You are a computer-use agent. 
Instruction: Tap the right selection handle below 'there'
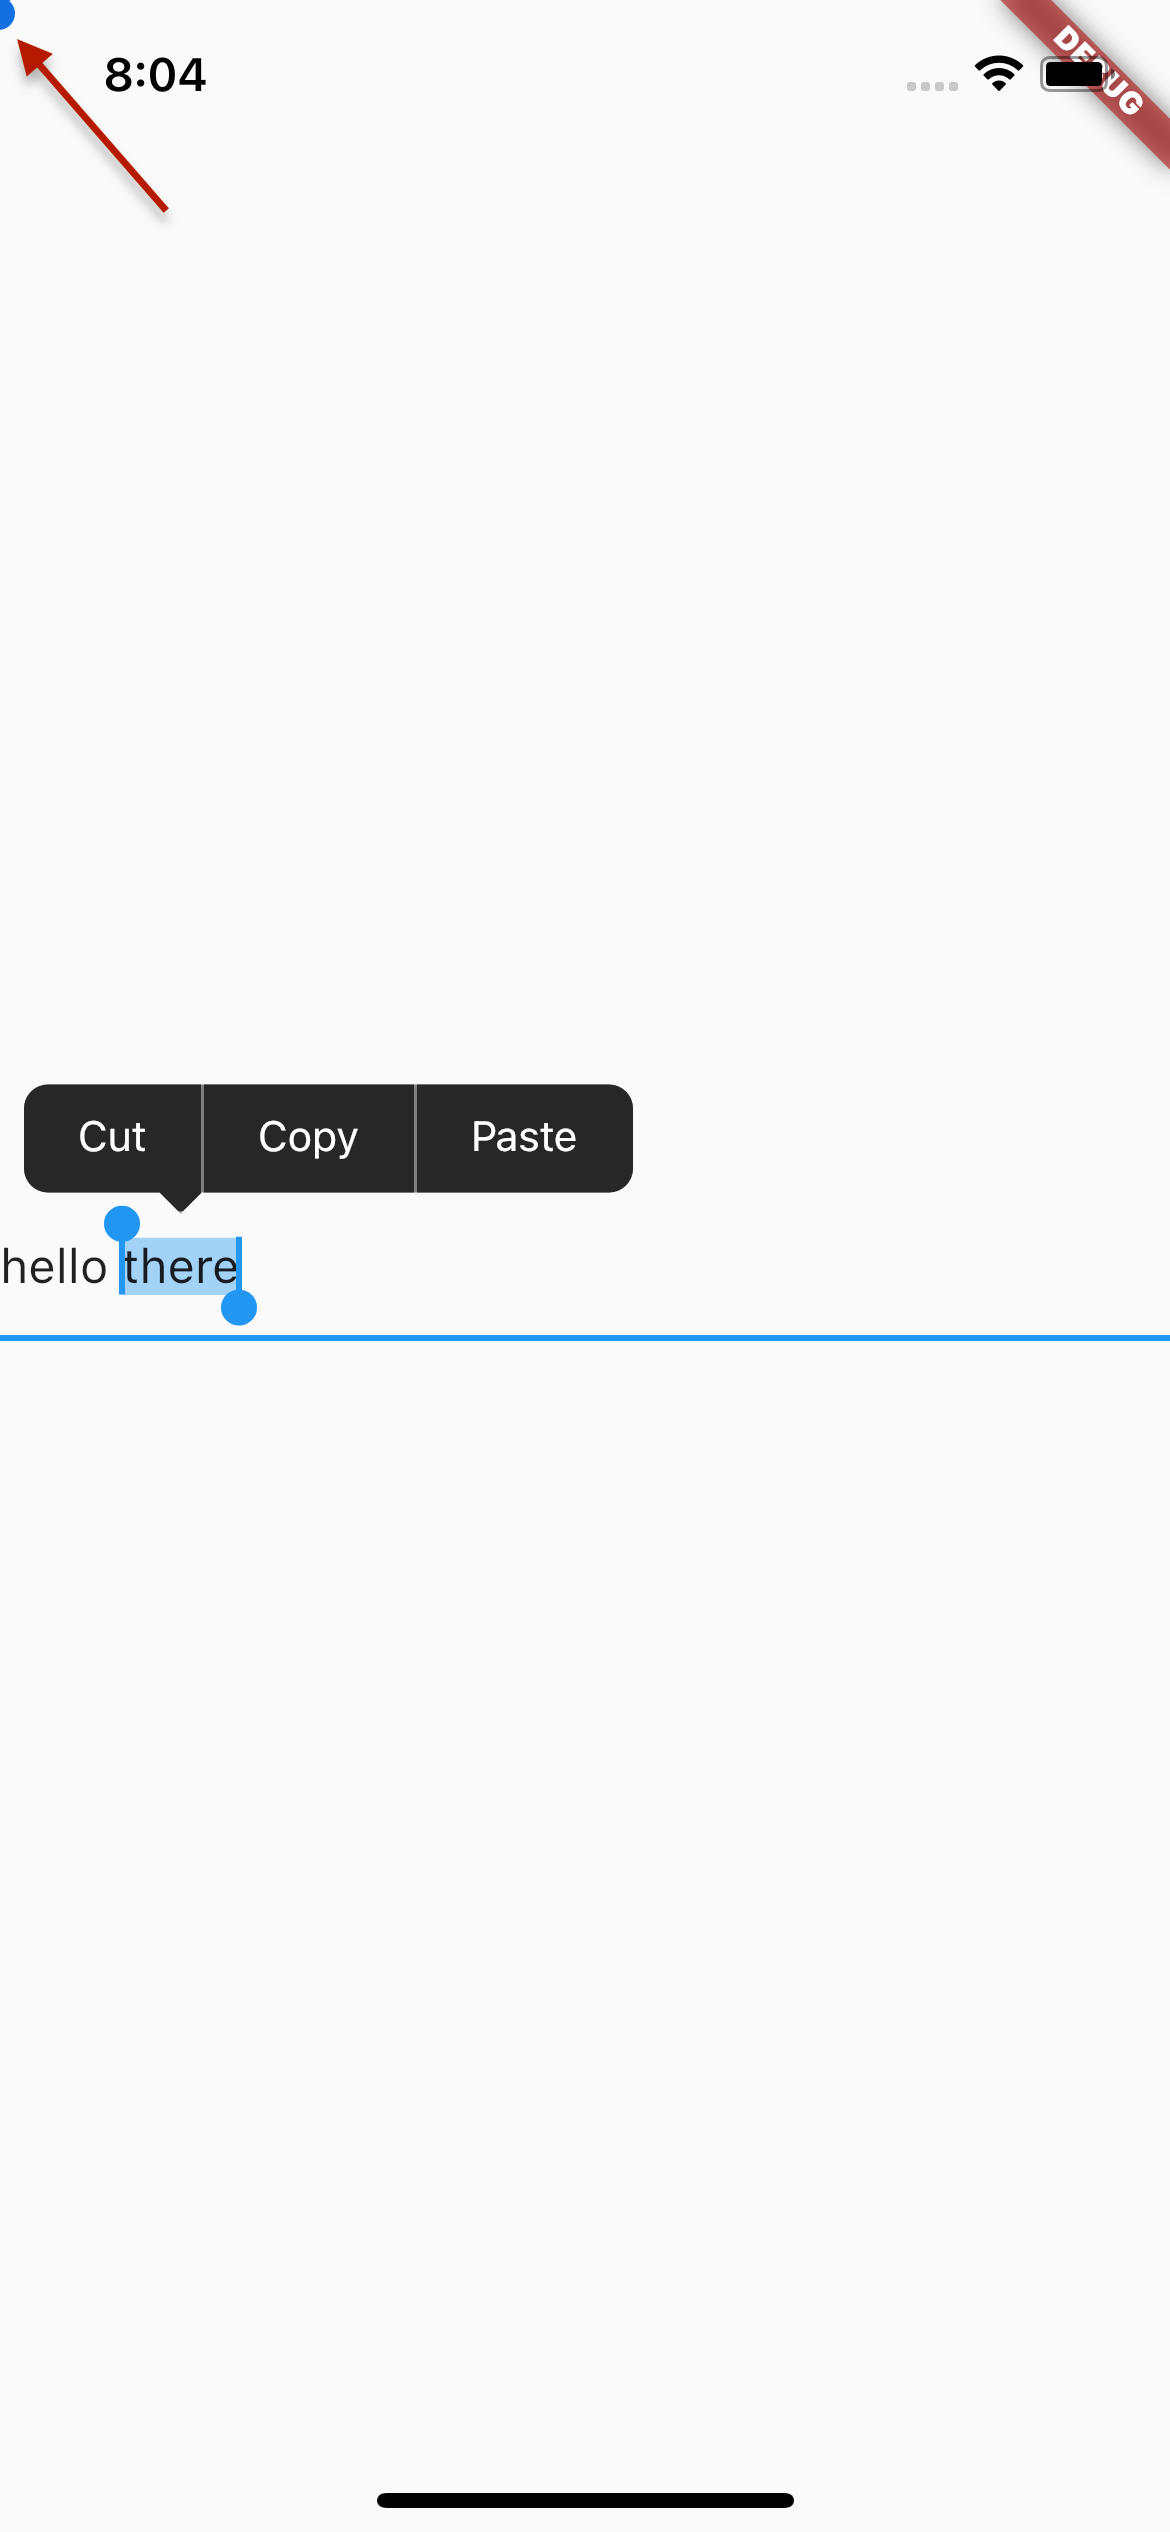coord(239,1307)
